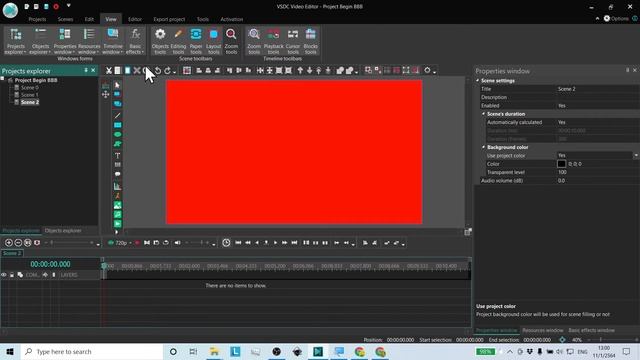The image size is (640, 360).
Task: Collapse the Background color section
Action: pyautogui.click(x=484, y=147)
